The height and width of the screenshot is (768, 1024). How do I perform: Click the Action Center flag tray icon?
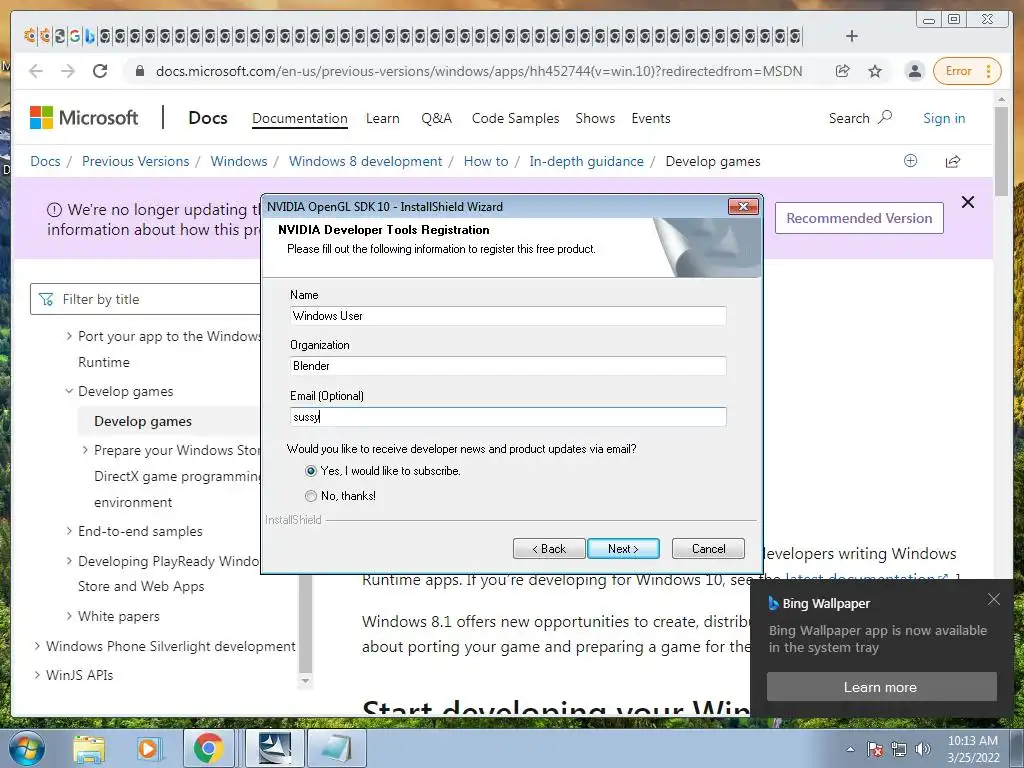click(x=875, y=748)
